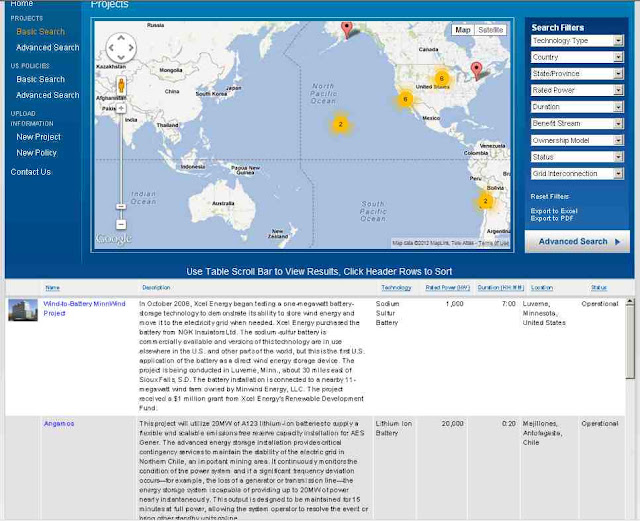Open the Status filter dropdown
Viewport: 640px width, 521px height.
(x=577, y=157)
